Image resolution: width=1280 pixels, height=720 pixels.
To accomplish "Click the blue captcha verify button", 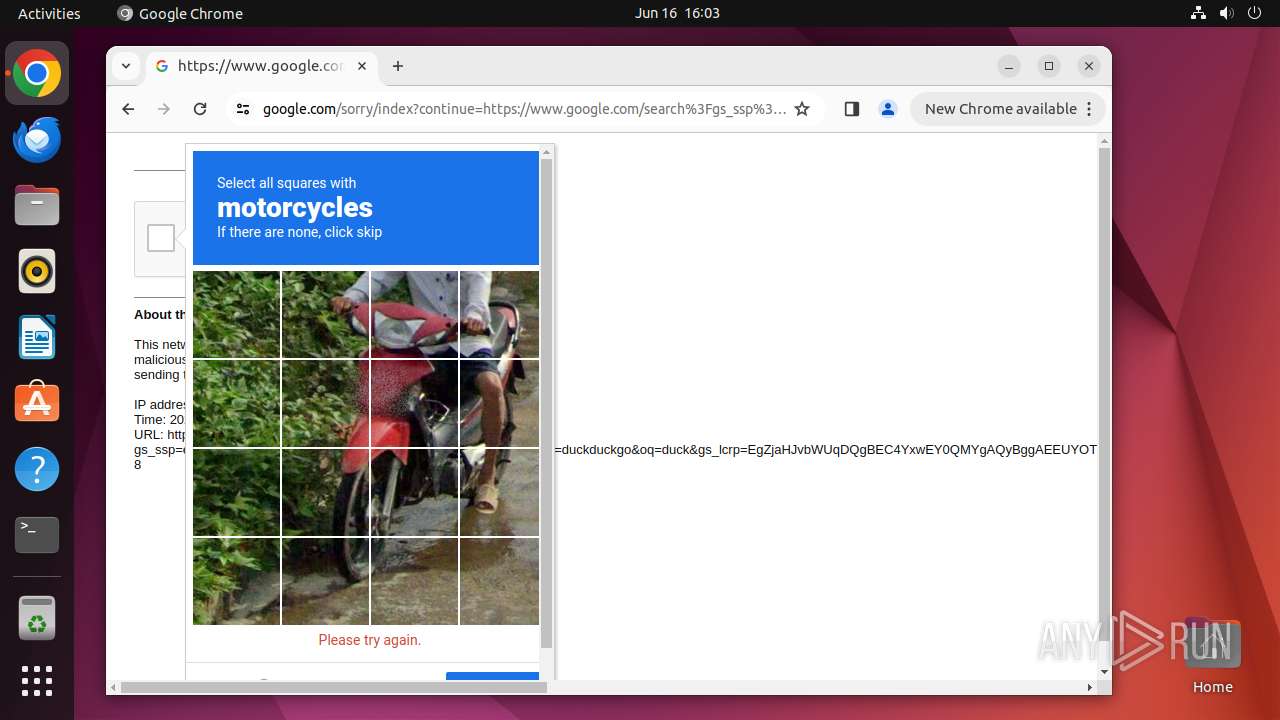I will tap(492, 676).
